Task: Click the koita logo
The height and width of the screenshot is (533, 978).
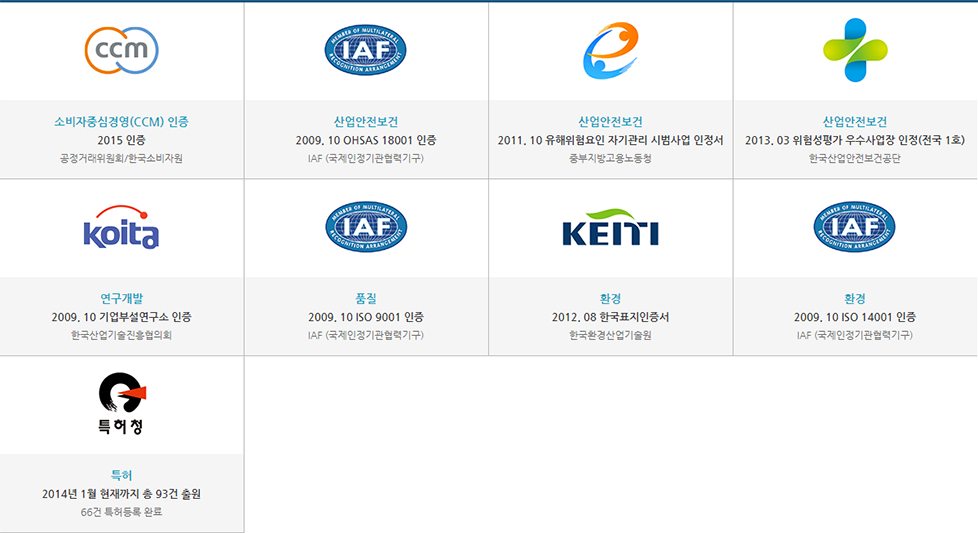Action: (122, 227)
